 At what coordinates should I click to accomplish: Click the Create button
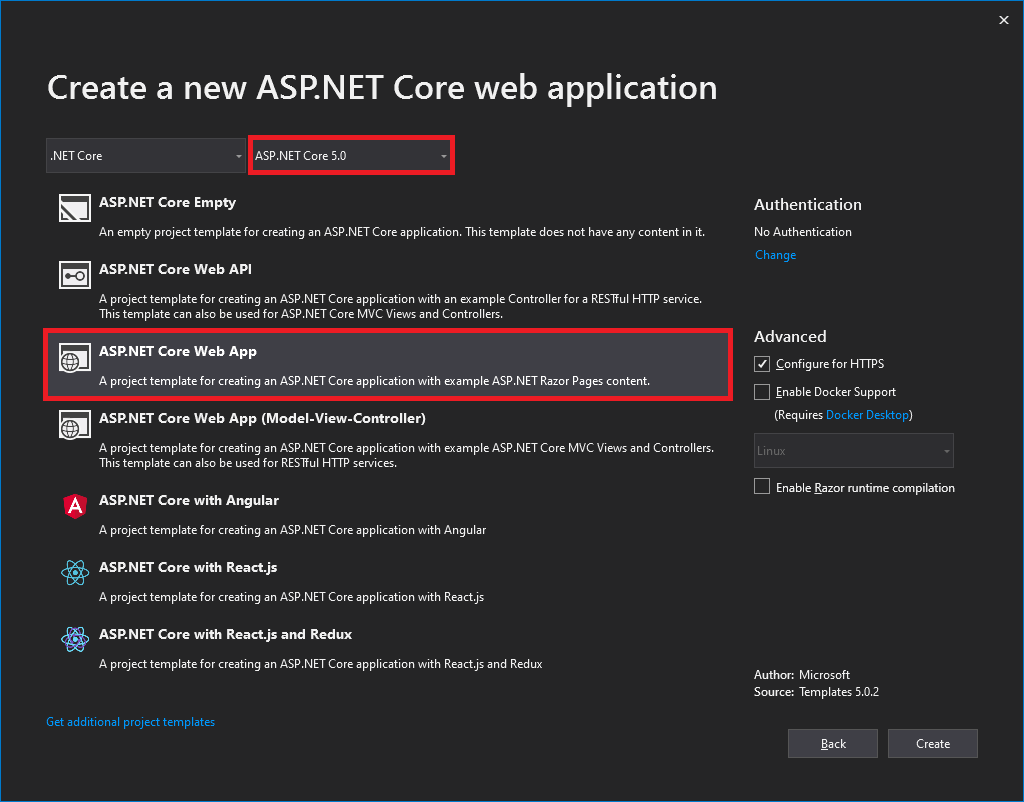point(933,743)
